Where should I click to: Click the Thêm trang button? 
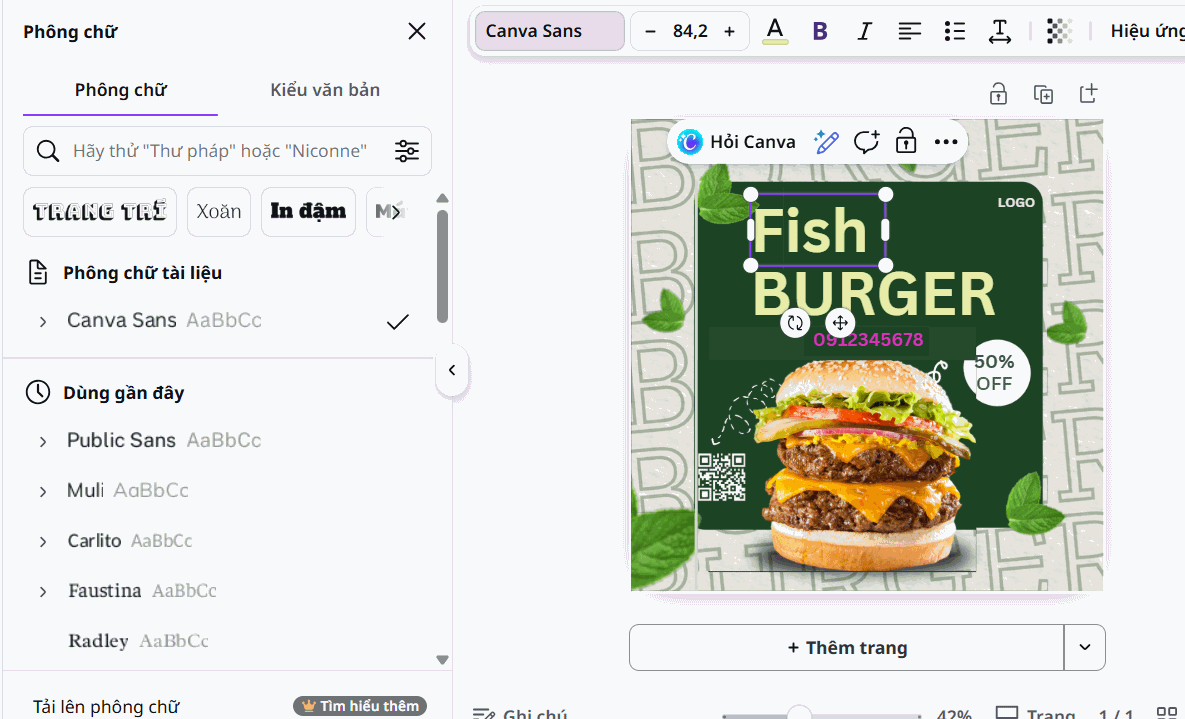tap(846, 647)
